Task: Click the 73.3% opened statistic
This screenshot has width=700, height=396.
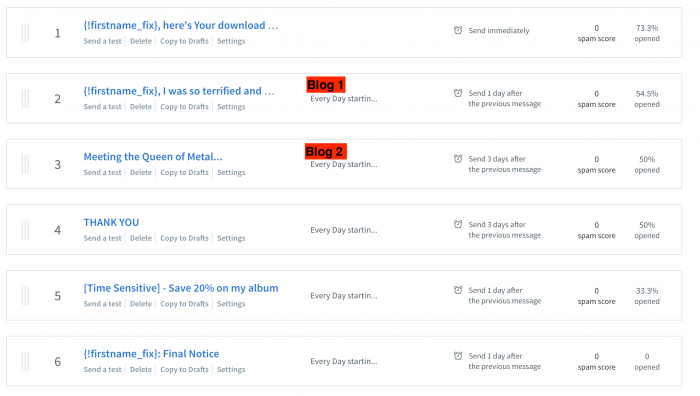Action: click(647, 33)
